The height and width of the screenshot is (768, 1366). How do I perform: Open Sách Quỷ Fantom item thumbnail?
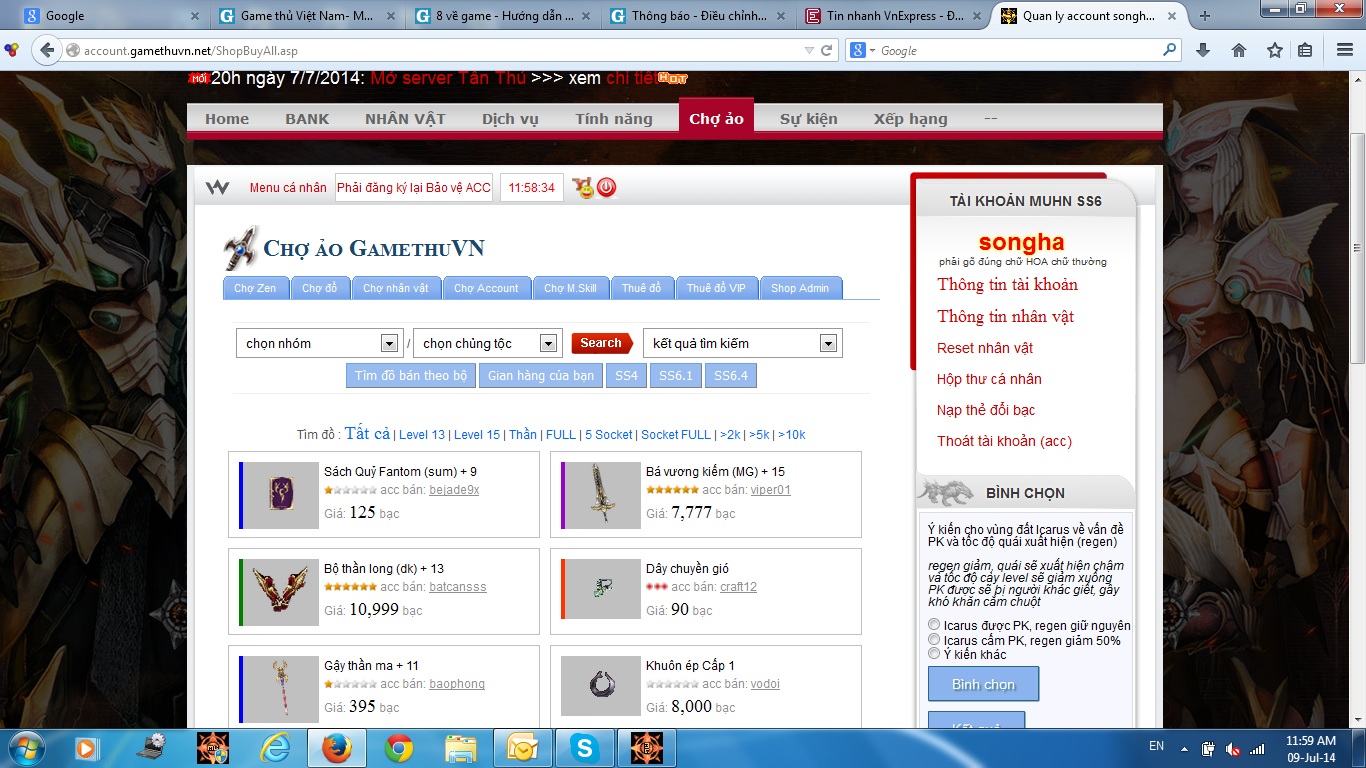coord(281,494)
